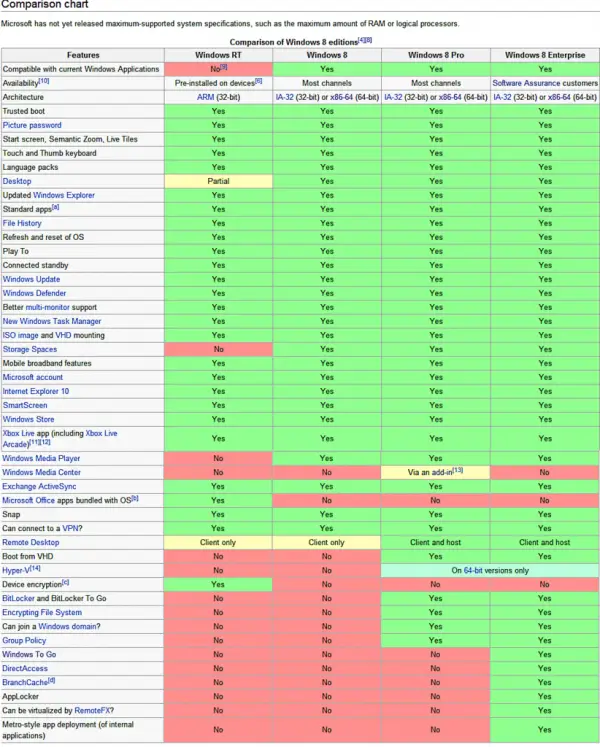Open the Encrypting File System link
The image size is (600, 747).
coord(42,613)
